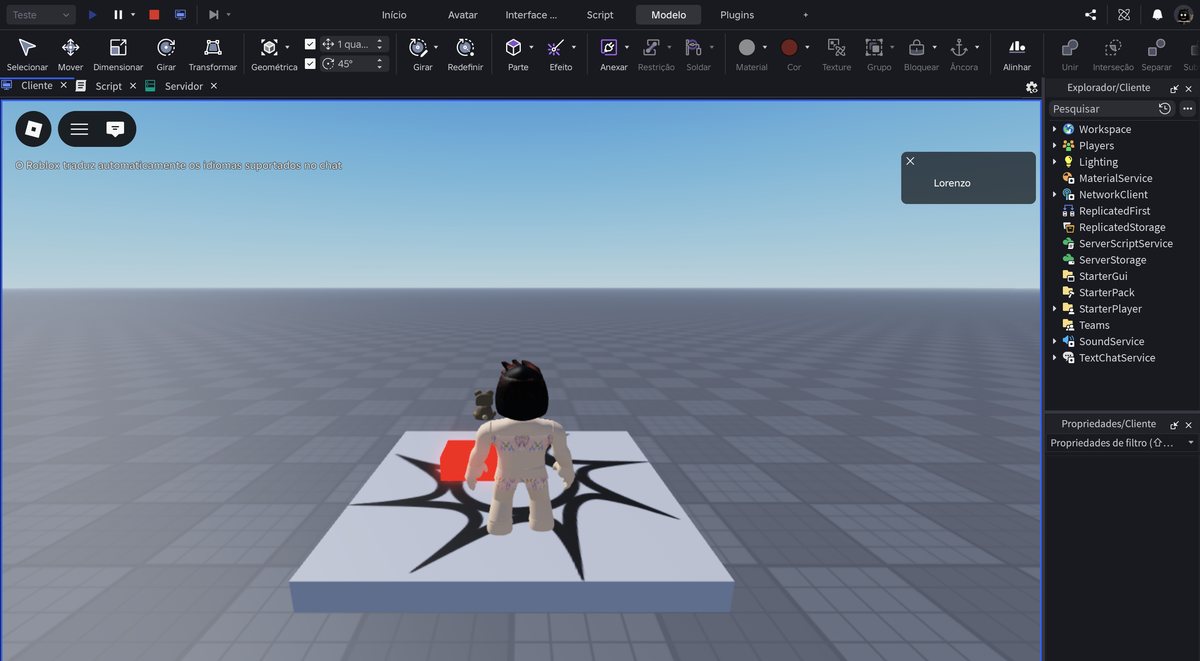Increase the move snap stepper value

tap(379, 41)
